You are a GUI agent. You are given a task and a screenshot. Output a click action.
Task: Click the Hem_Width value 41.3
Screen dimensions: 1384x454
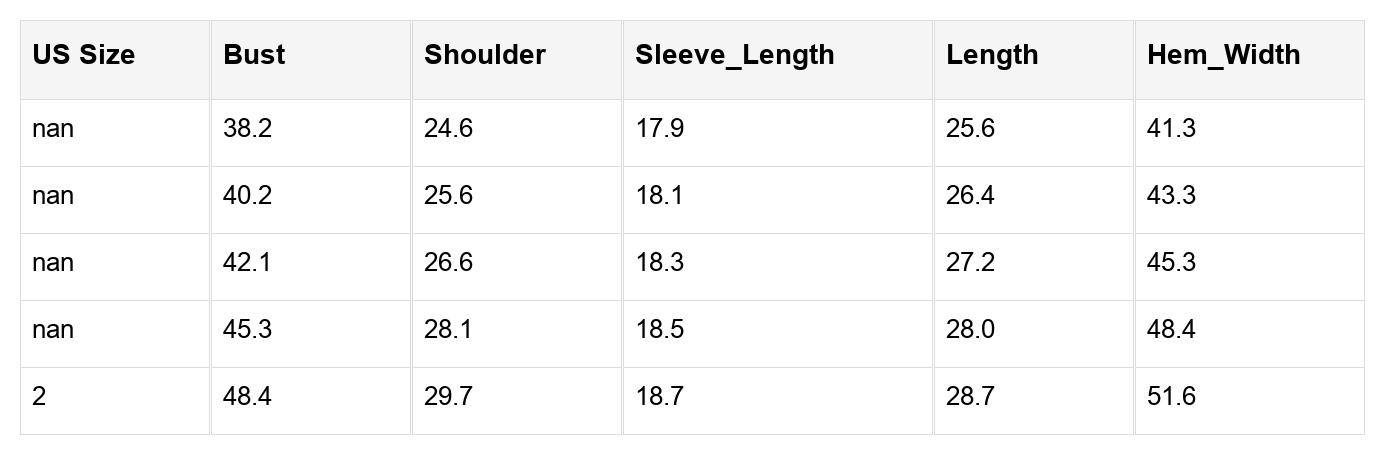tap(1172, 129)
